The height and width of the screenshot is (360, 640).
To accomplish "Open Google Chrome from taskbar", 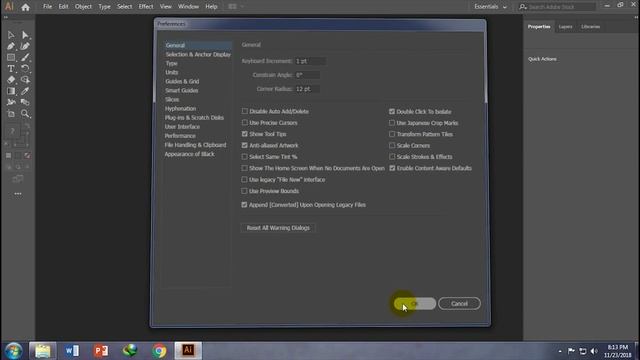I will pyautogui.click(x=159, y=351).
